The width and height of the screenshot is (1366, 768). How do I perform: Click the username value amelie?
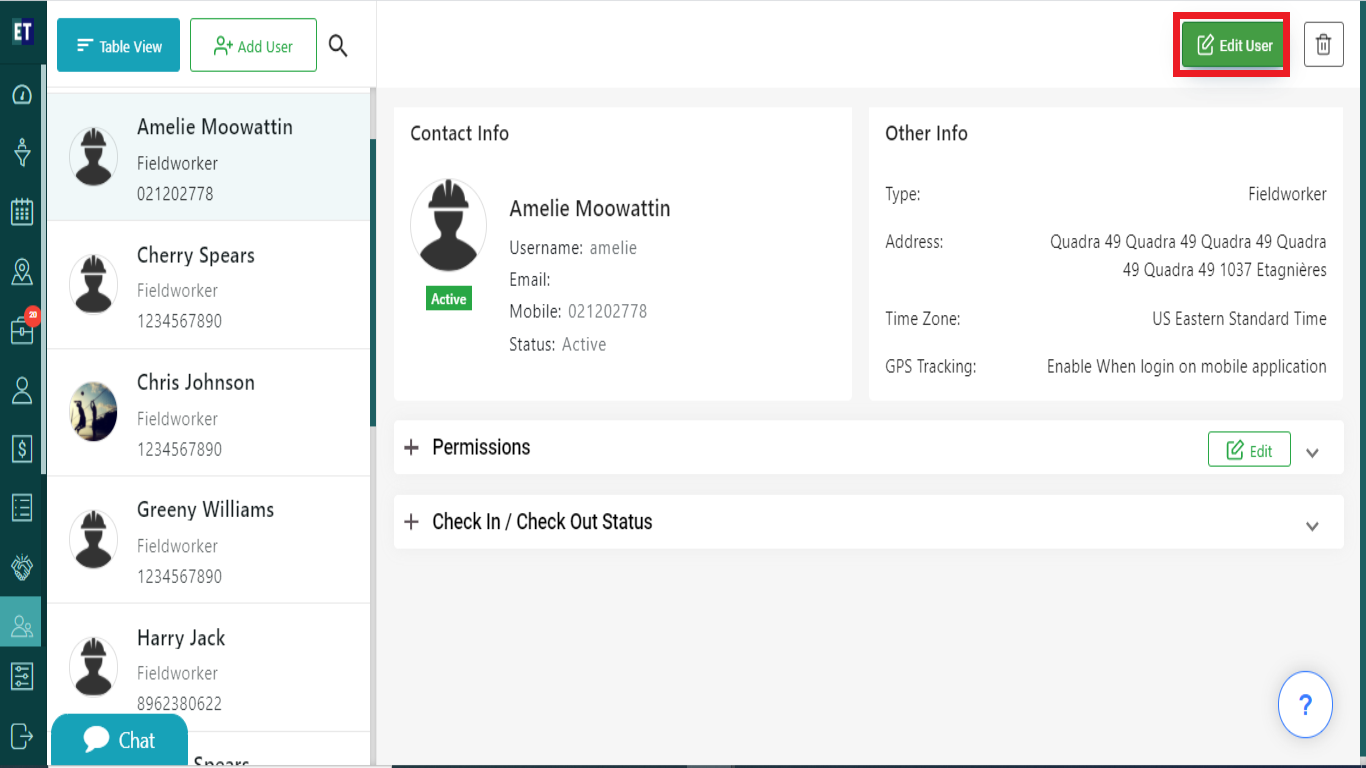click(613, 248)
